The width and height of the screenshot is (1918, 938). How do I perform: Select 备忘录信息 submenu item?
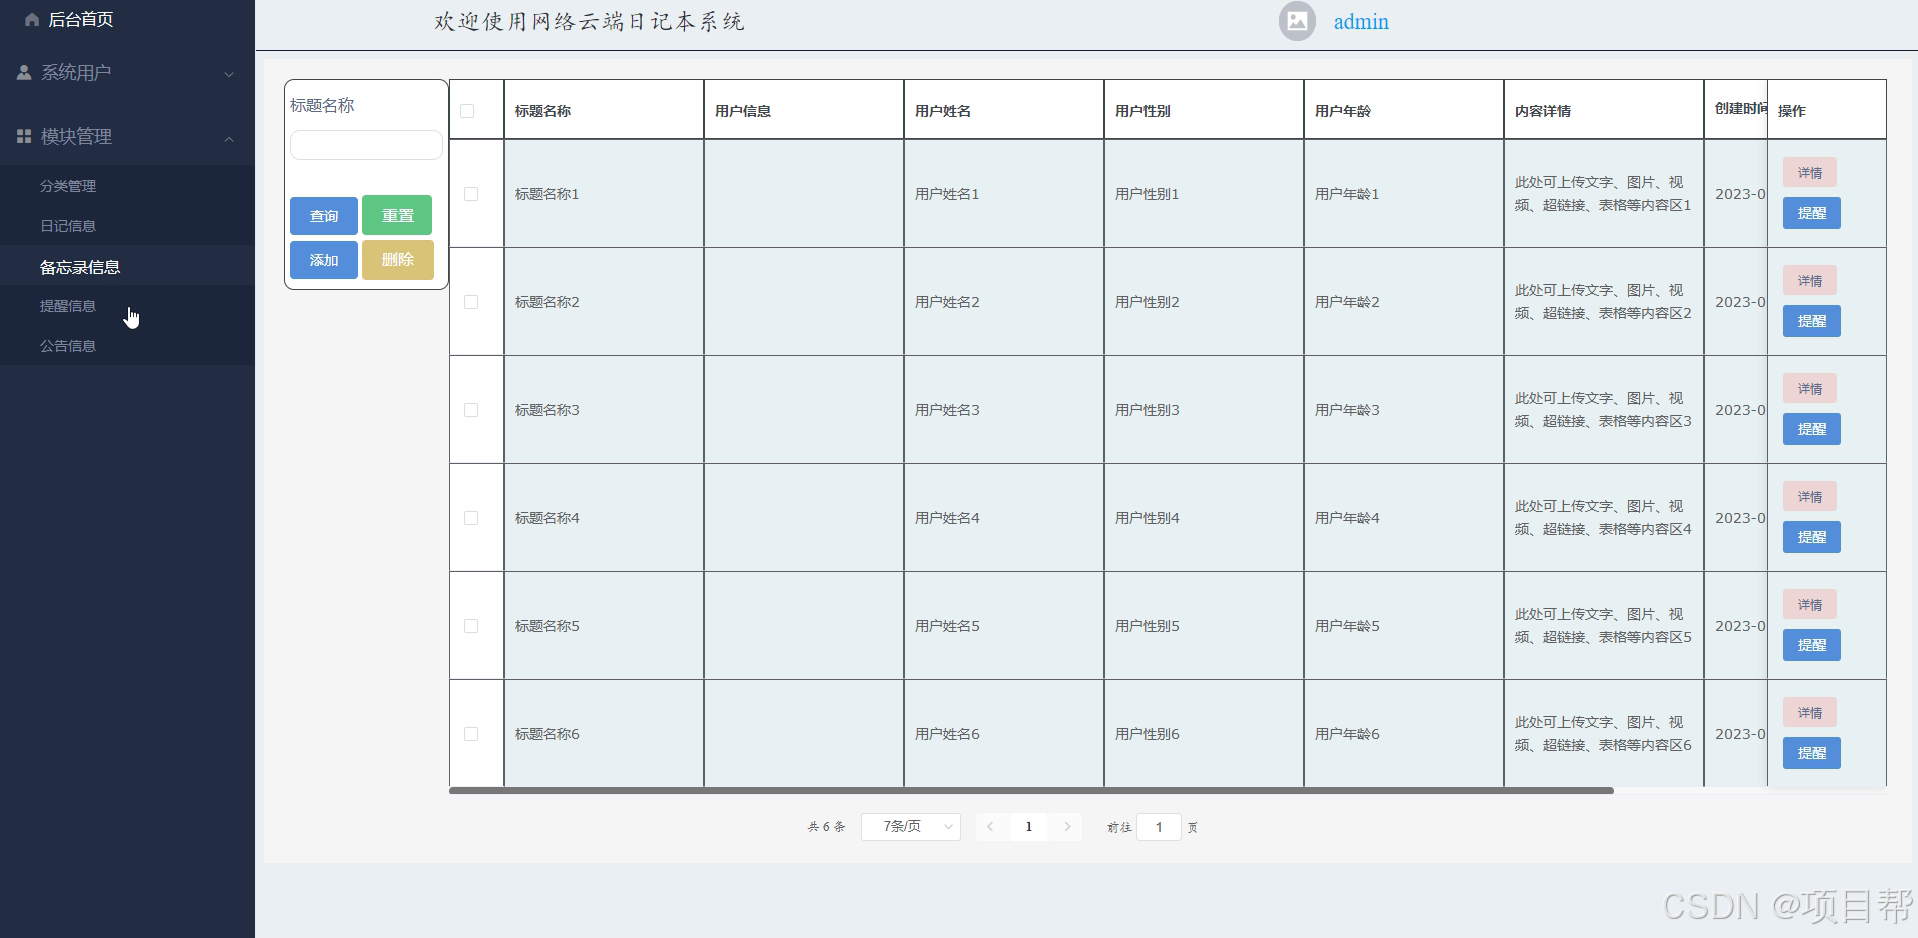80,267
